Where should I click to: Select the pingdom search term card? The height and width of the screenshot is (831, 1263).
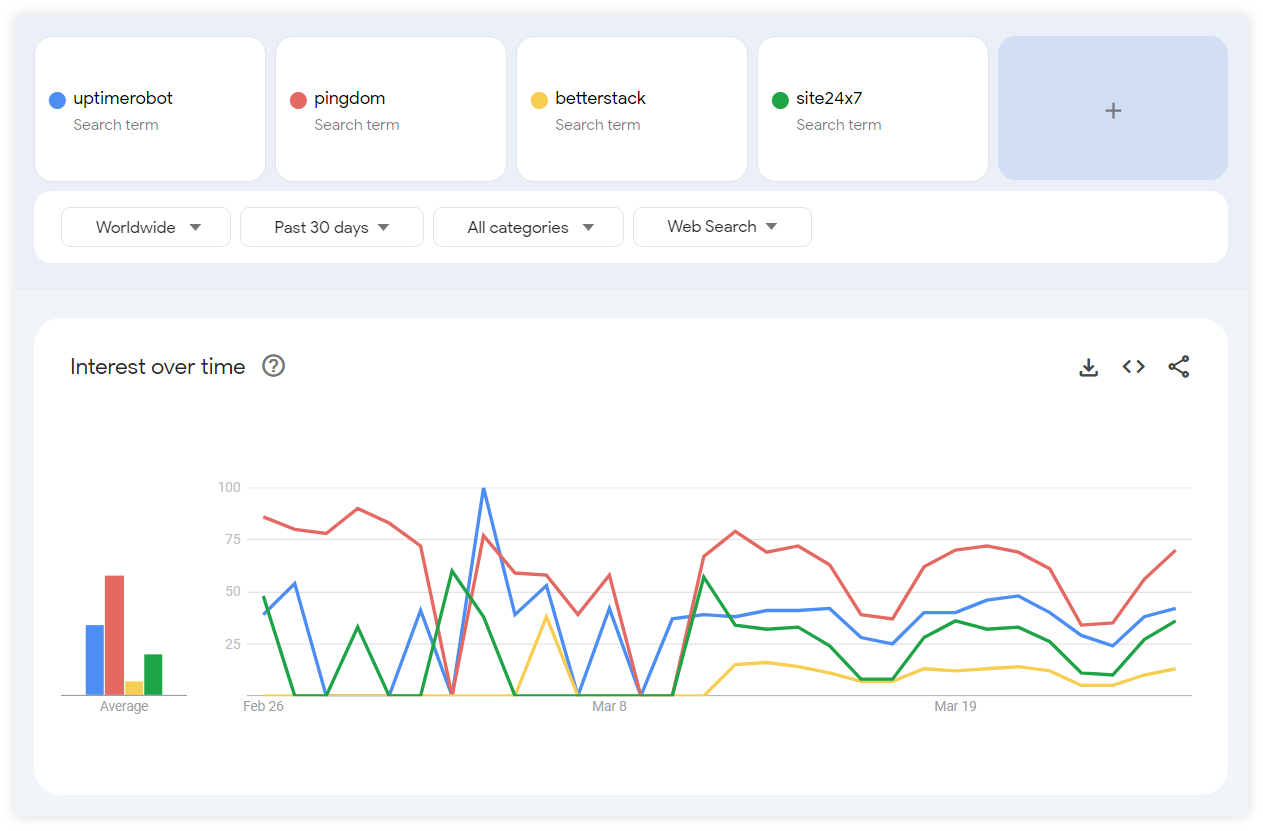click(x=390, y=108)
